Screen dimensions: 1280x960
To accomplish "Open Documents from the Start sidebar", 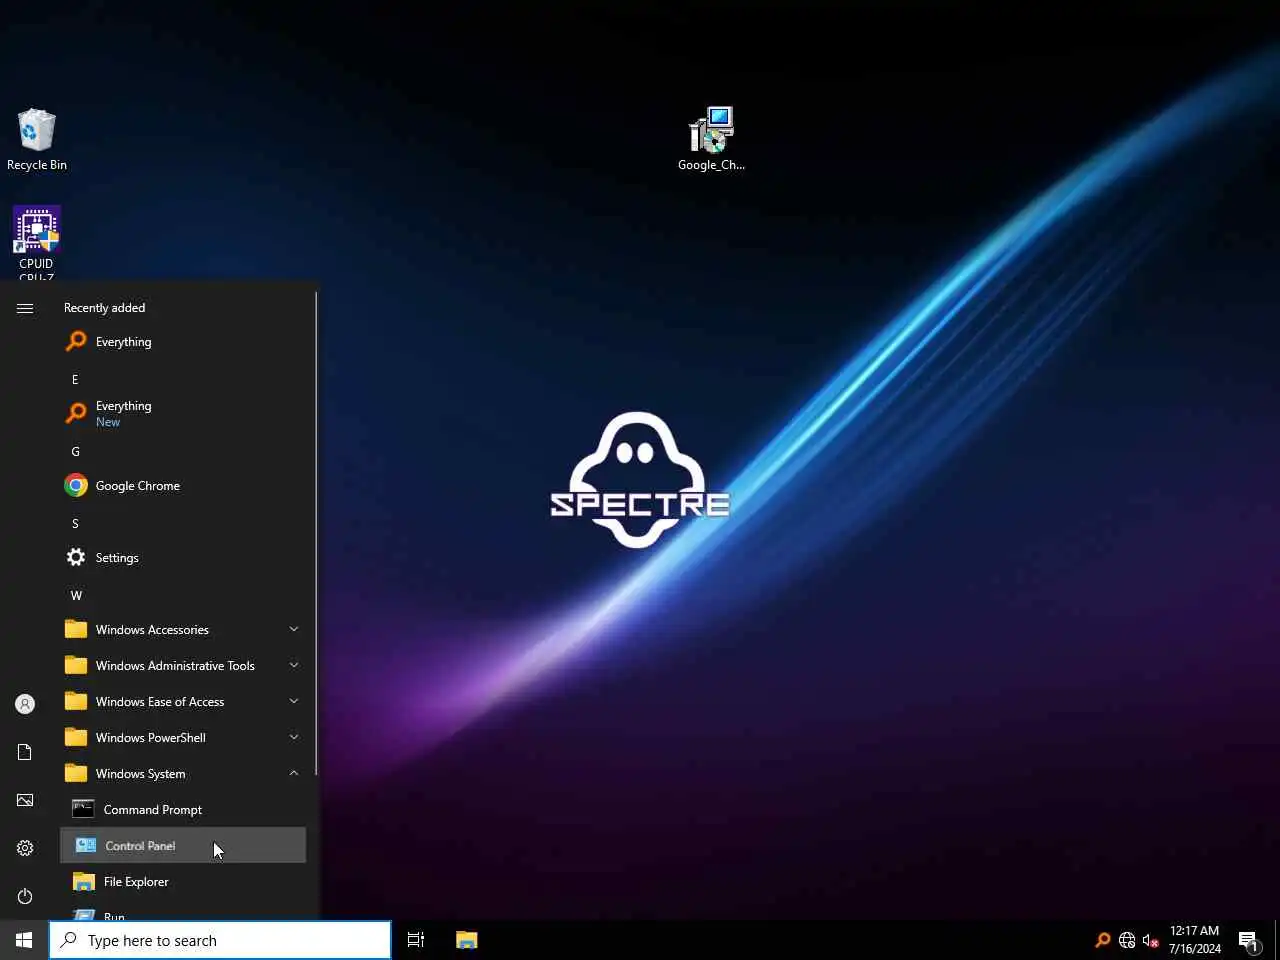I will [x=25, y=752].
